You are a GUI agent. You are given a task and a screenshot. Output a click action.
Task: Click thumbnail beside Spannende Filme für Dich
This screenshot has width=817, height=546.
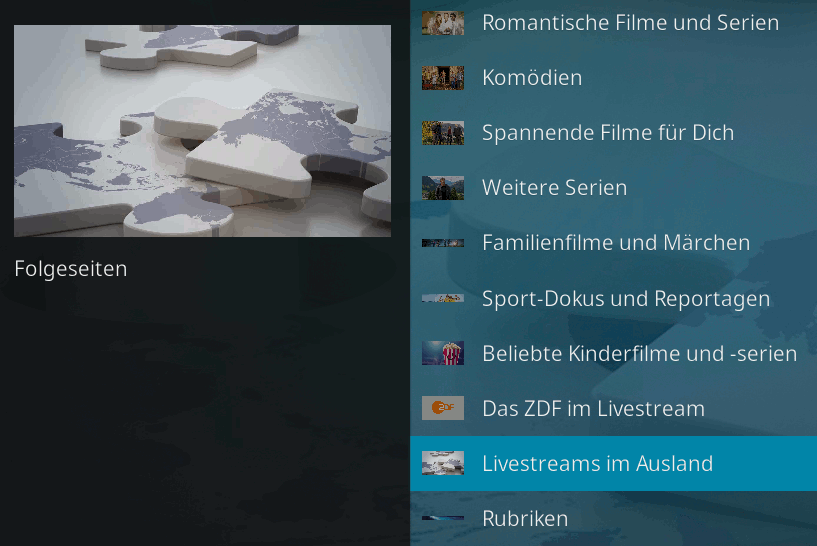click(443, 133)
